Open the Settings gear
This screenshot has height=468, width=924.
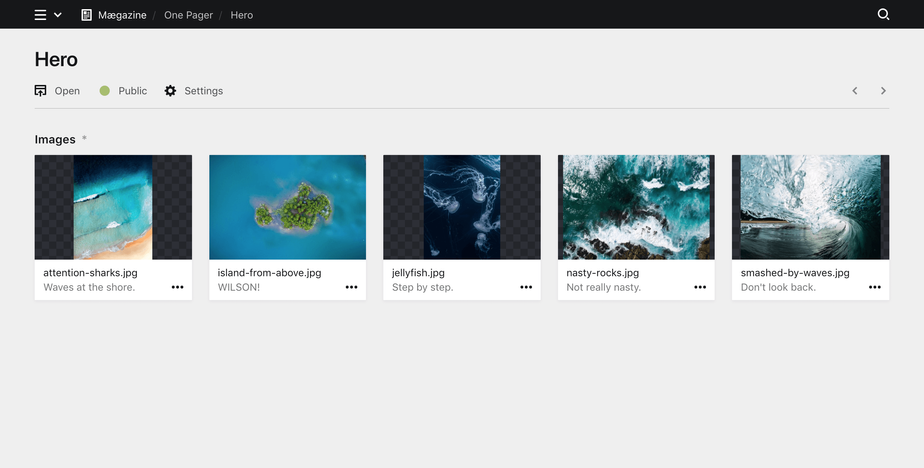pyautogui.click(x=170, y=91)
